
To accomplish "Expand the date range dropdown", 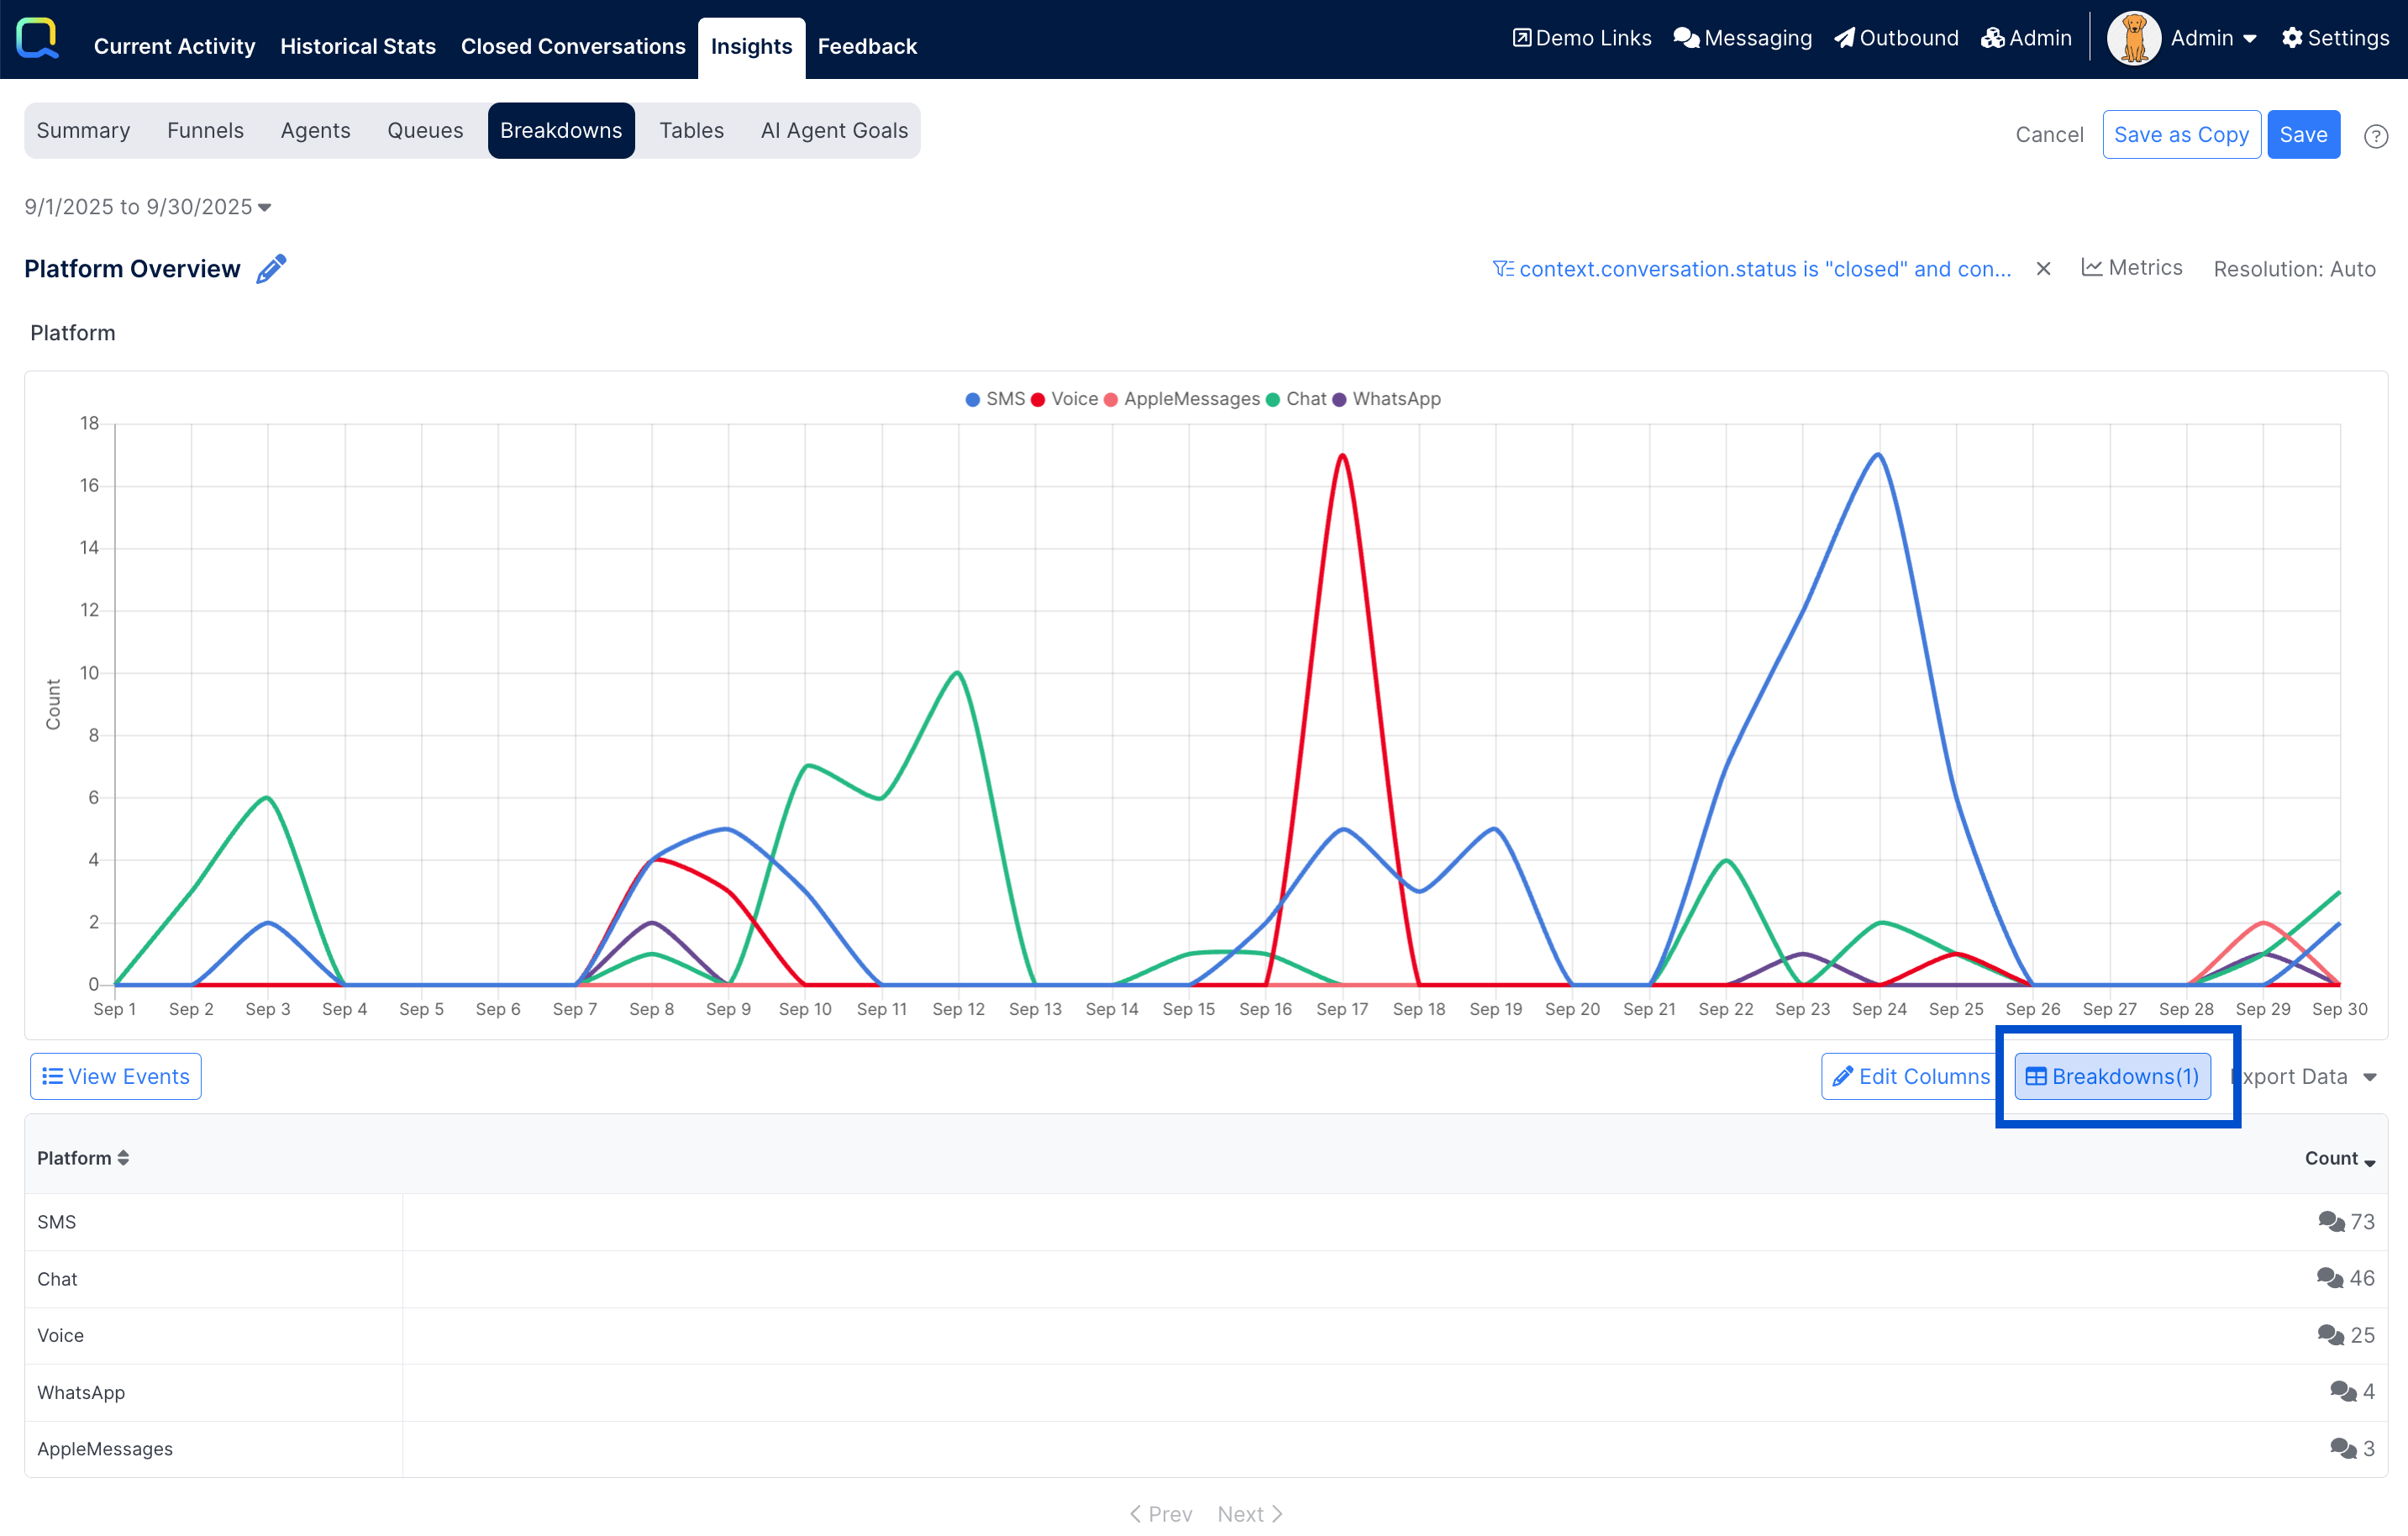I will click(x=148, y=207).
